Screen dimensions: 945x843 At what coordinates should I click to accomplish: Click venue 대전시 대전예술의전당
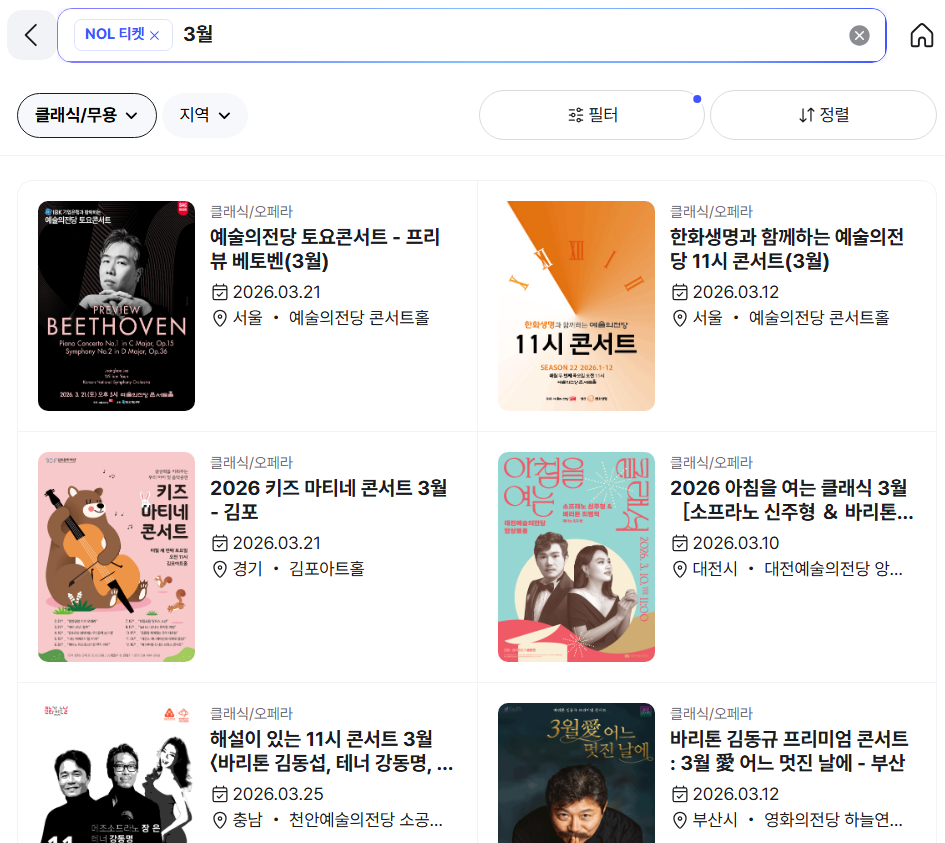[x=787, y=569]
